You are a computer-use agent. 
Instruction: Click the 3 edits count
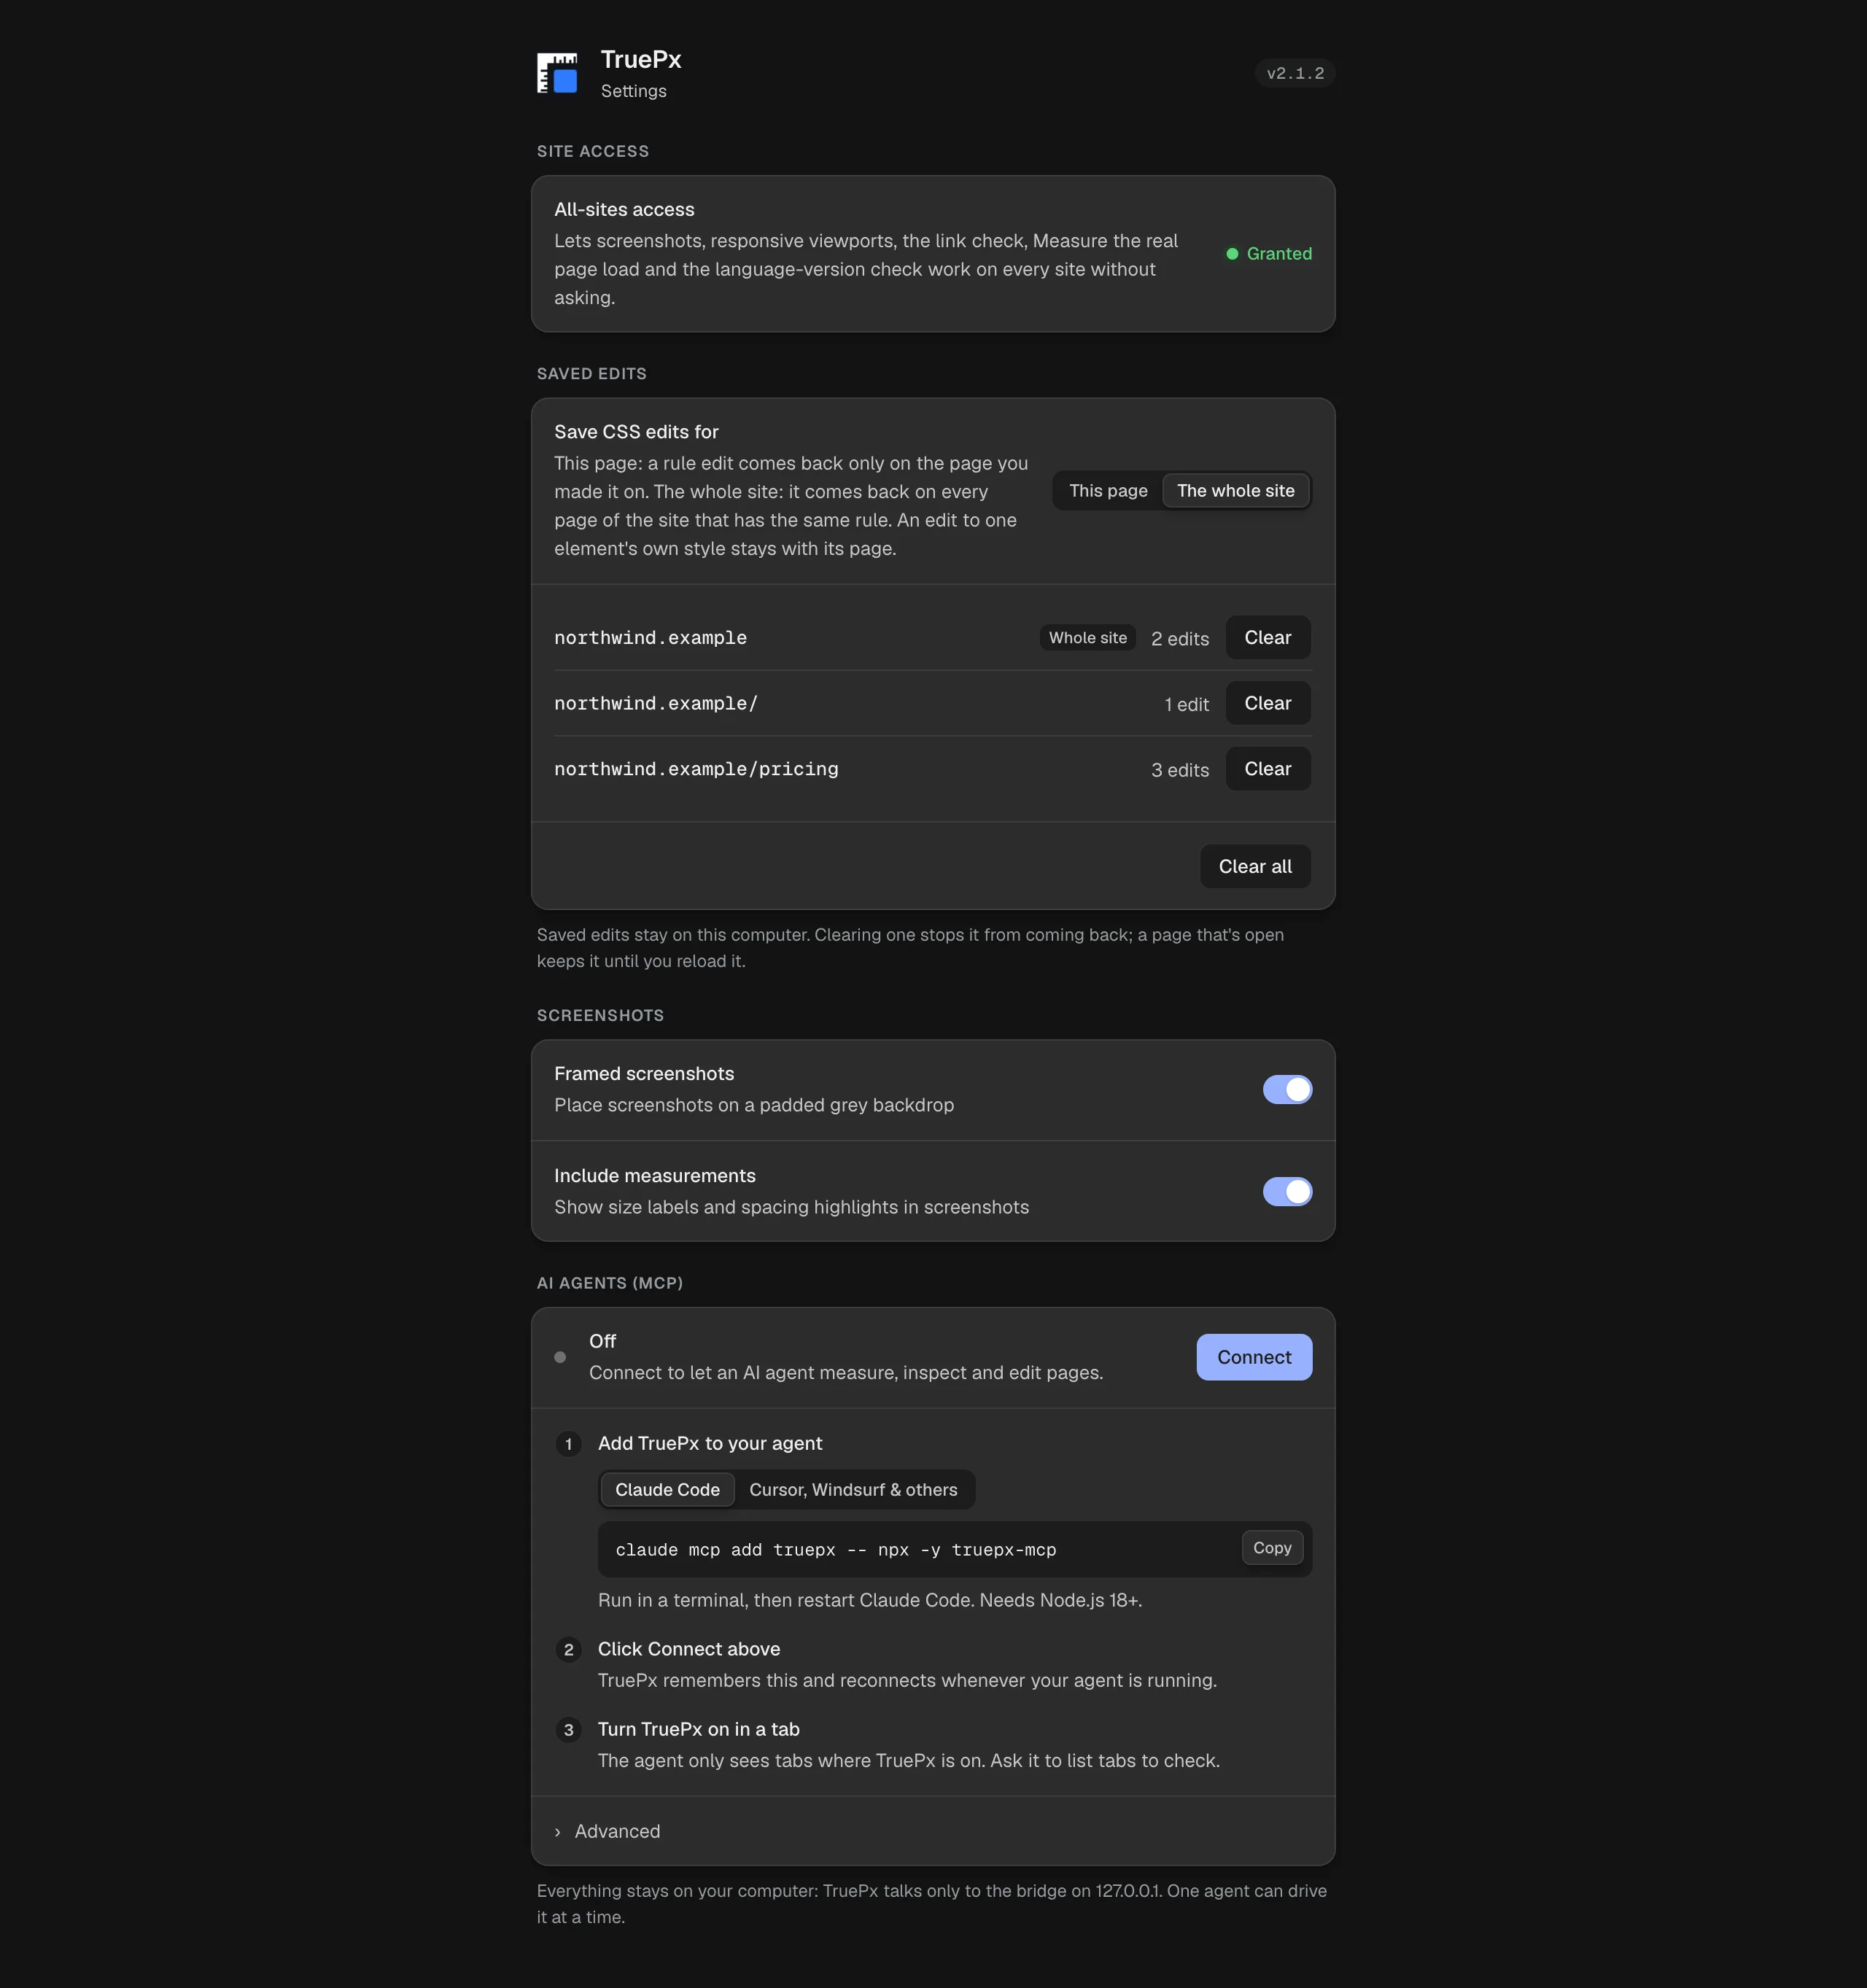tap(1180, 770)
